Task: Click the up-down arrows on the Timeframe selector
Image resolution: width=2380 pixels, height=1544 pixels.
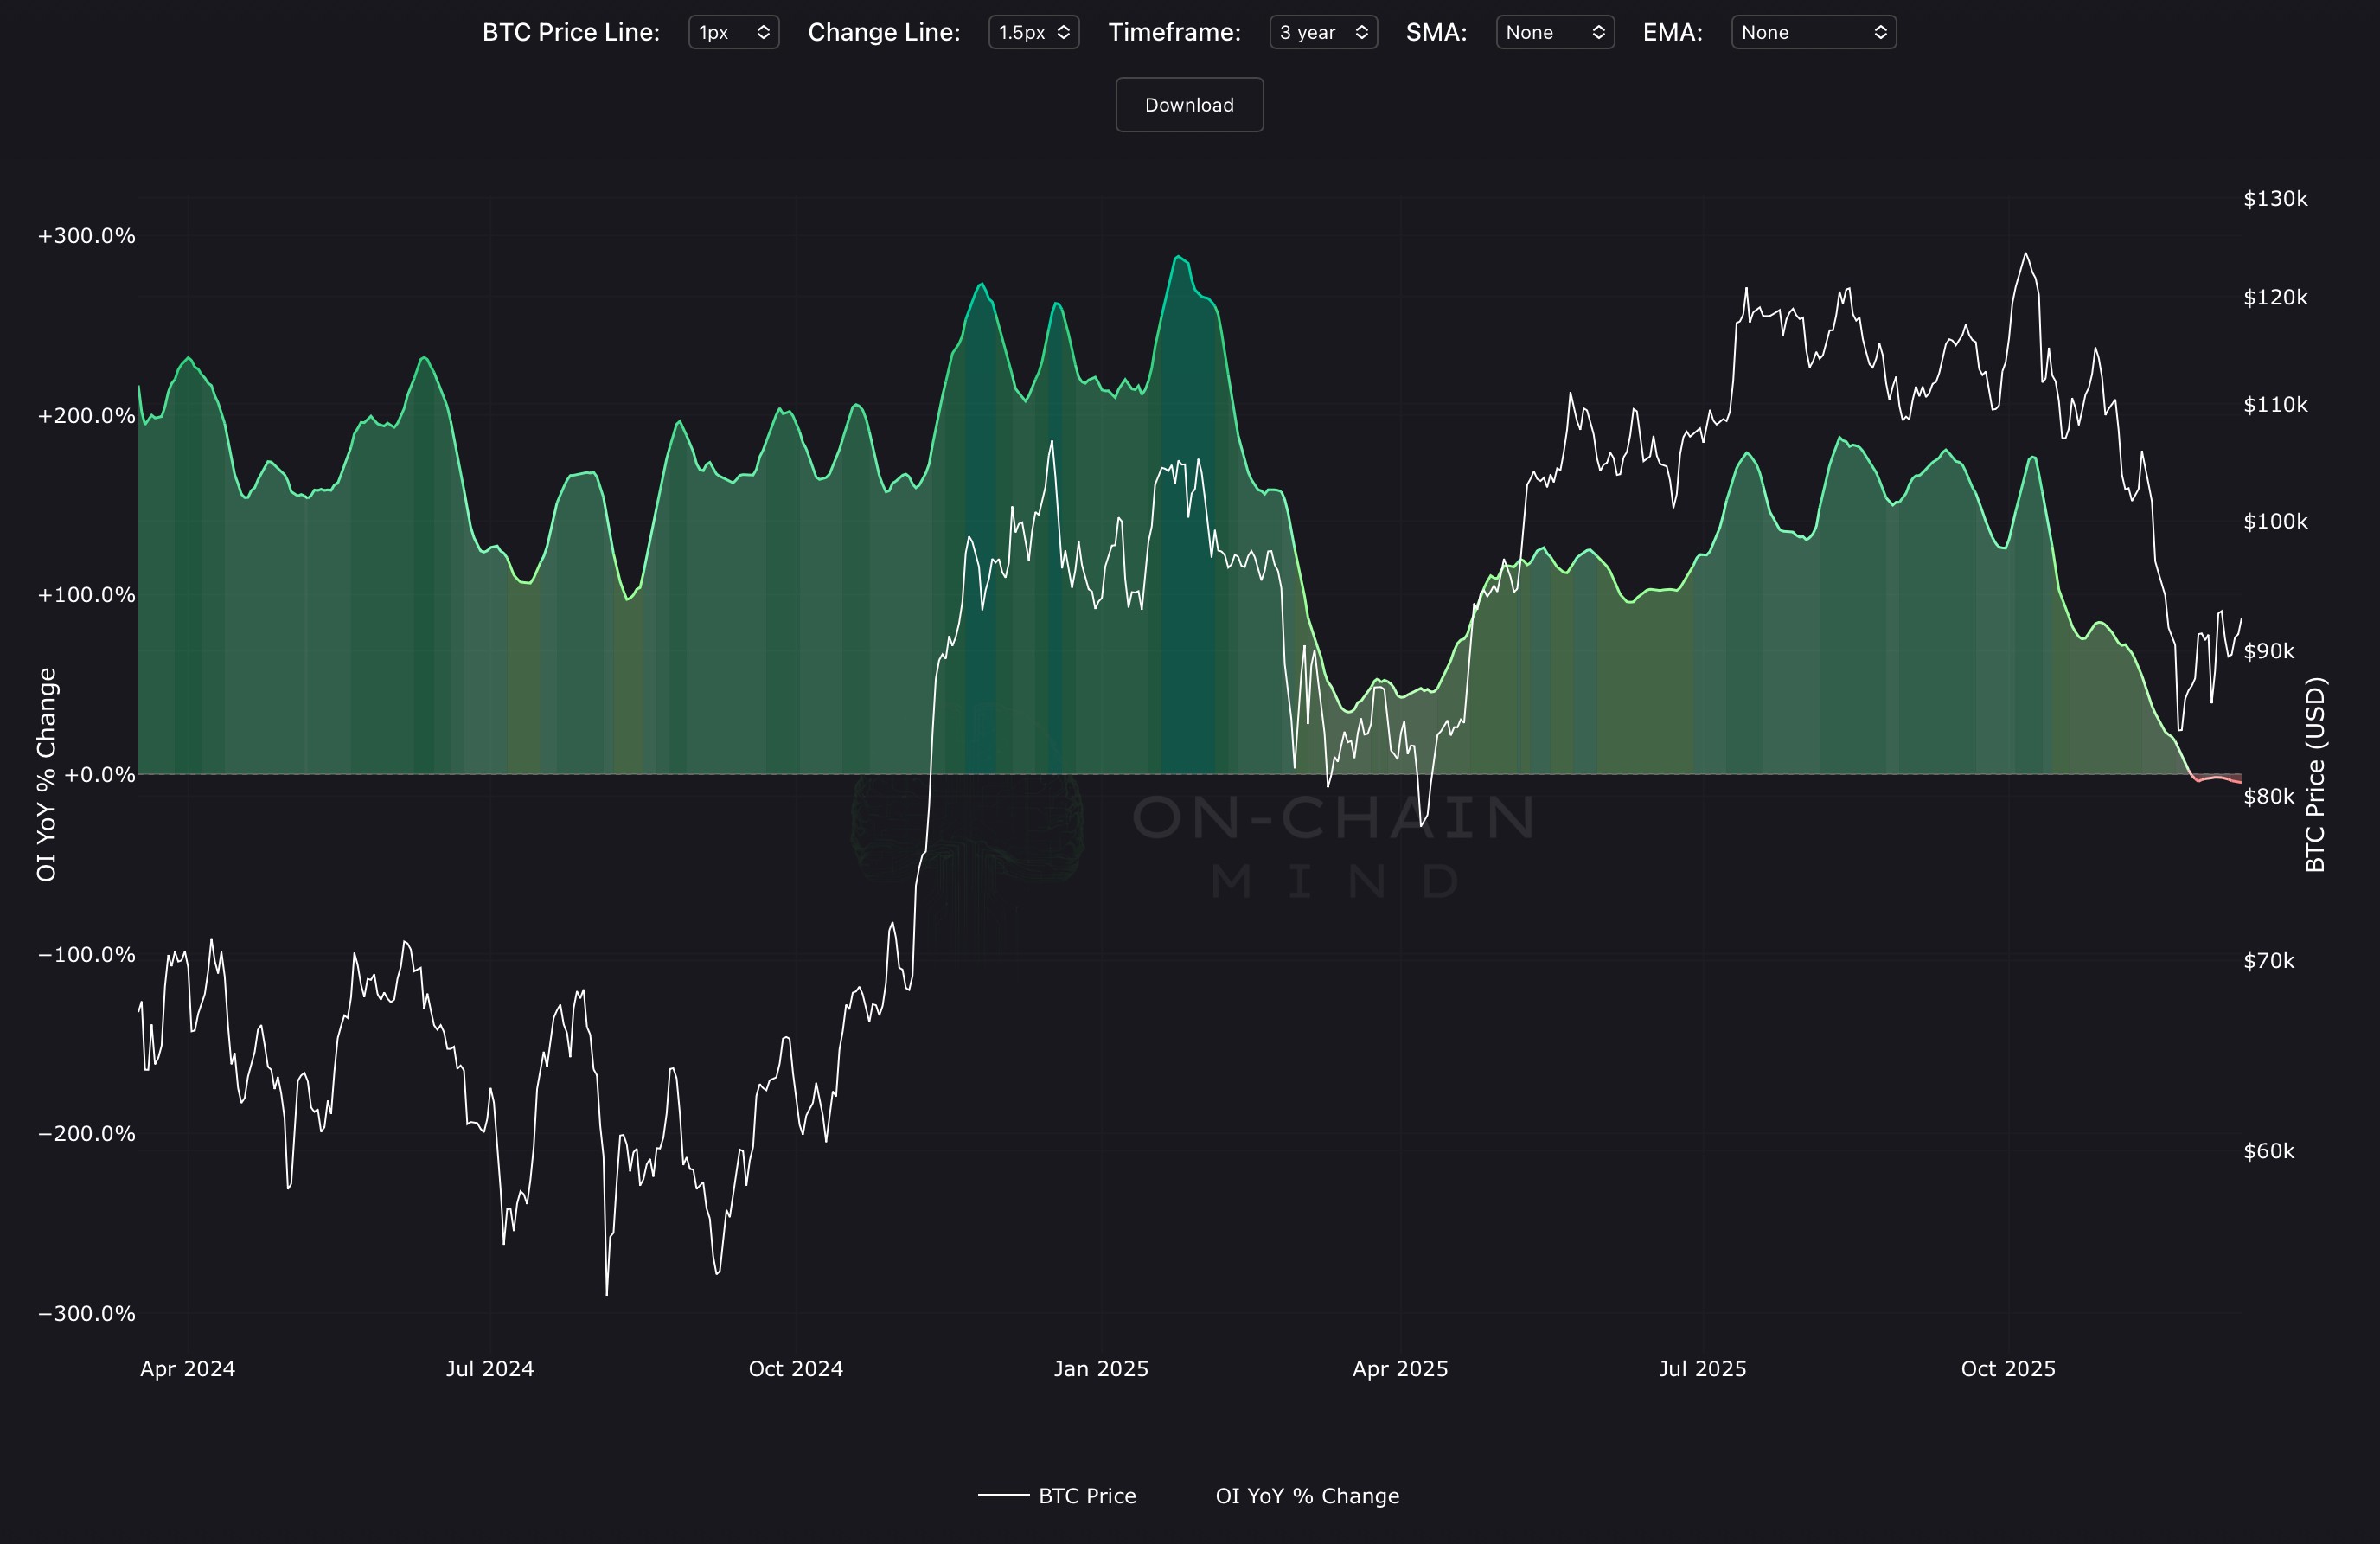Action: click(x=1361, y=32)
